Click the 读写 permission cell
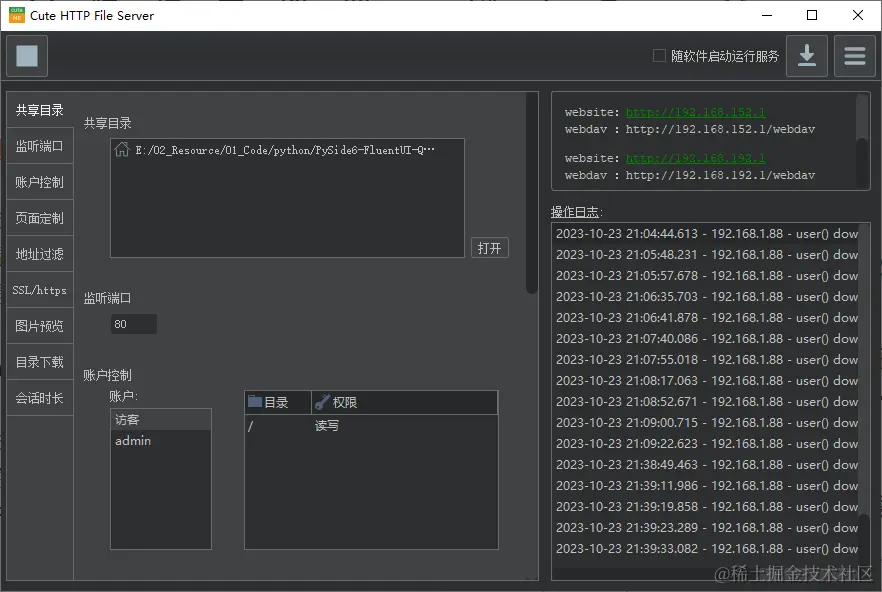 click(327, 426)
